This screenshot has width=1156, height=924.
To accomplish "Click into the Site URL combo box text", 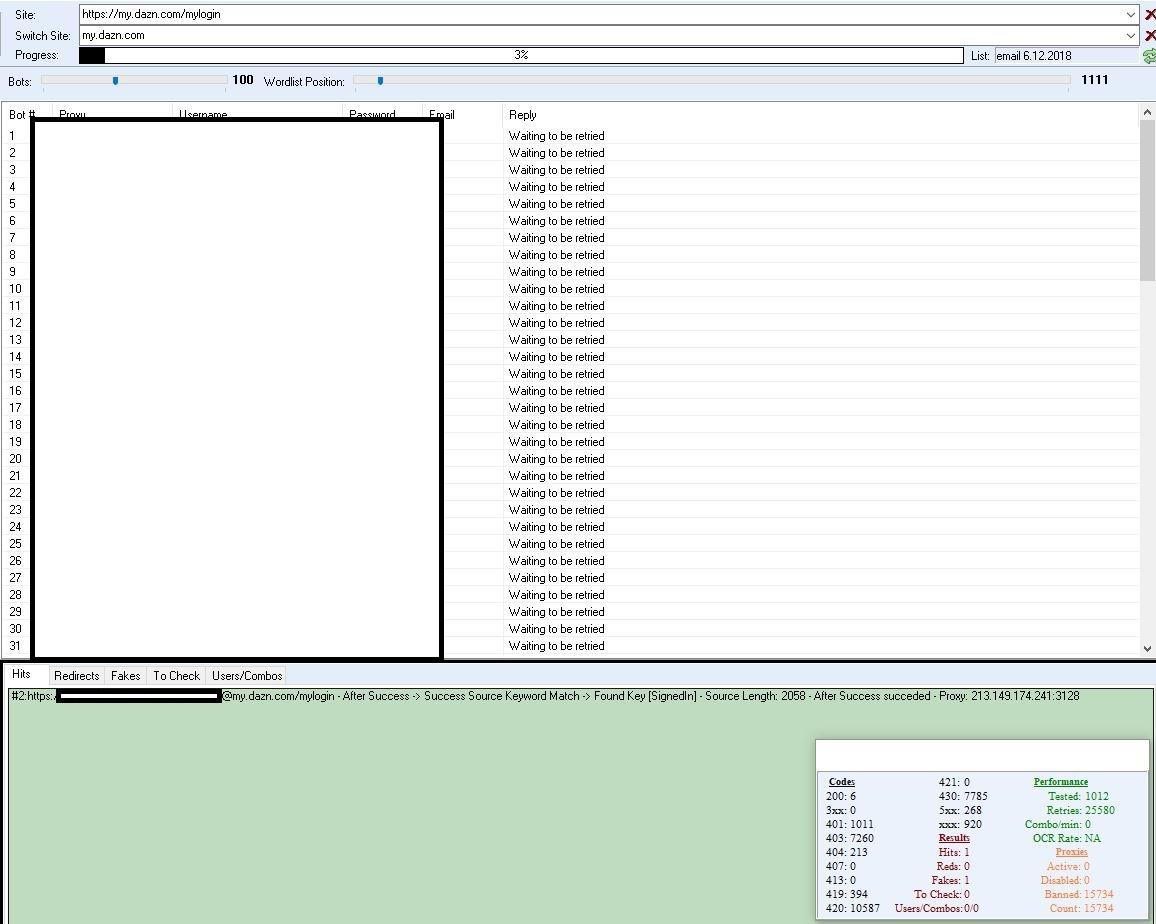I will pos(600,15).
